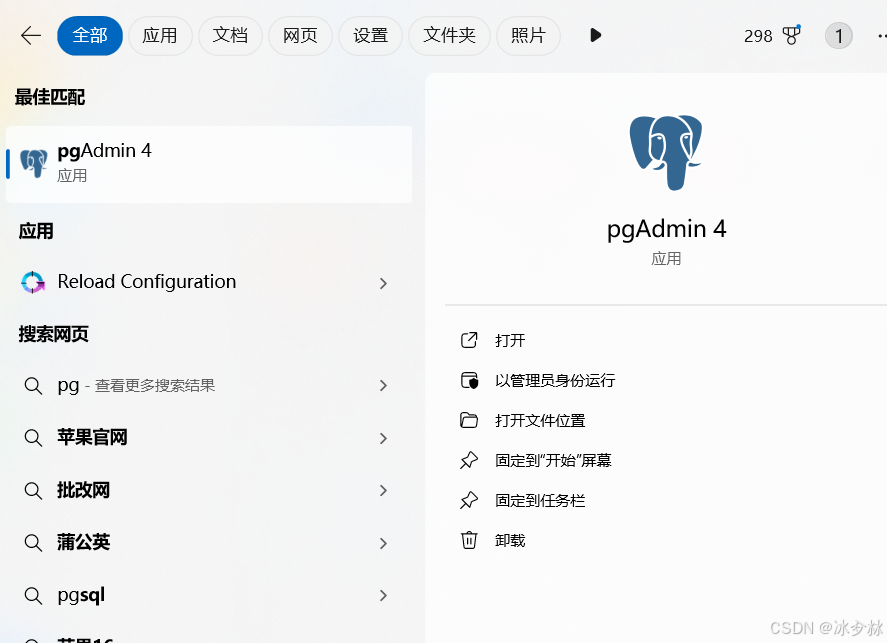The width and height of the screenshot is (887, 643).
Task: Click the search icon beside 苹果官网
Action: coord(33,438)
